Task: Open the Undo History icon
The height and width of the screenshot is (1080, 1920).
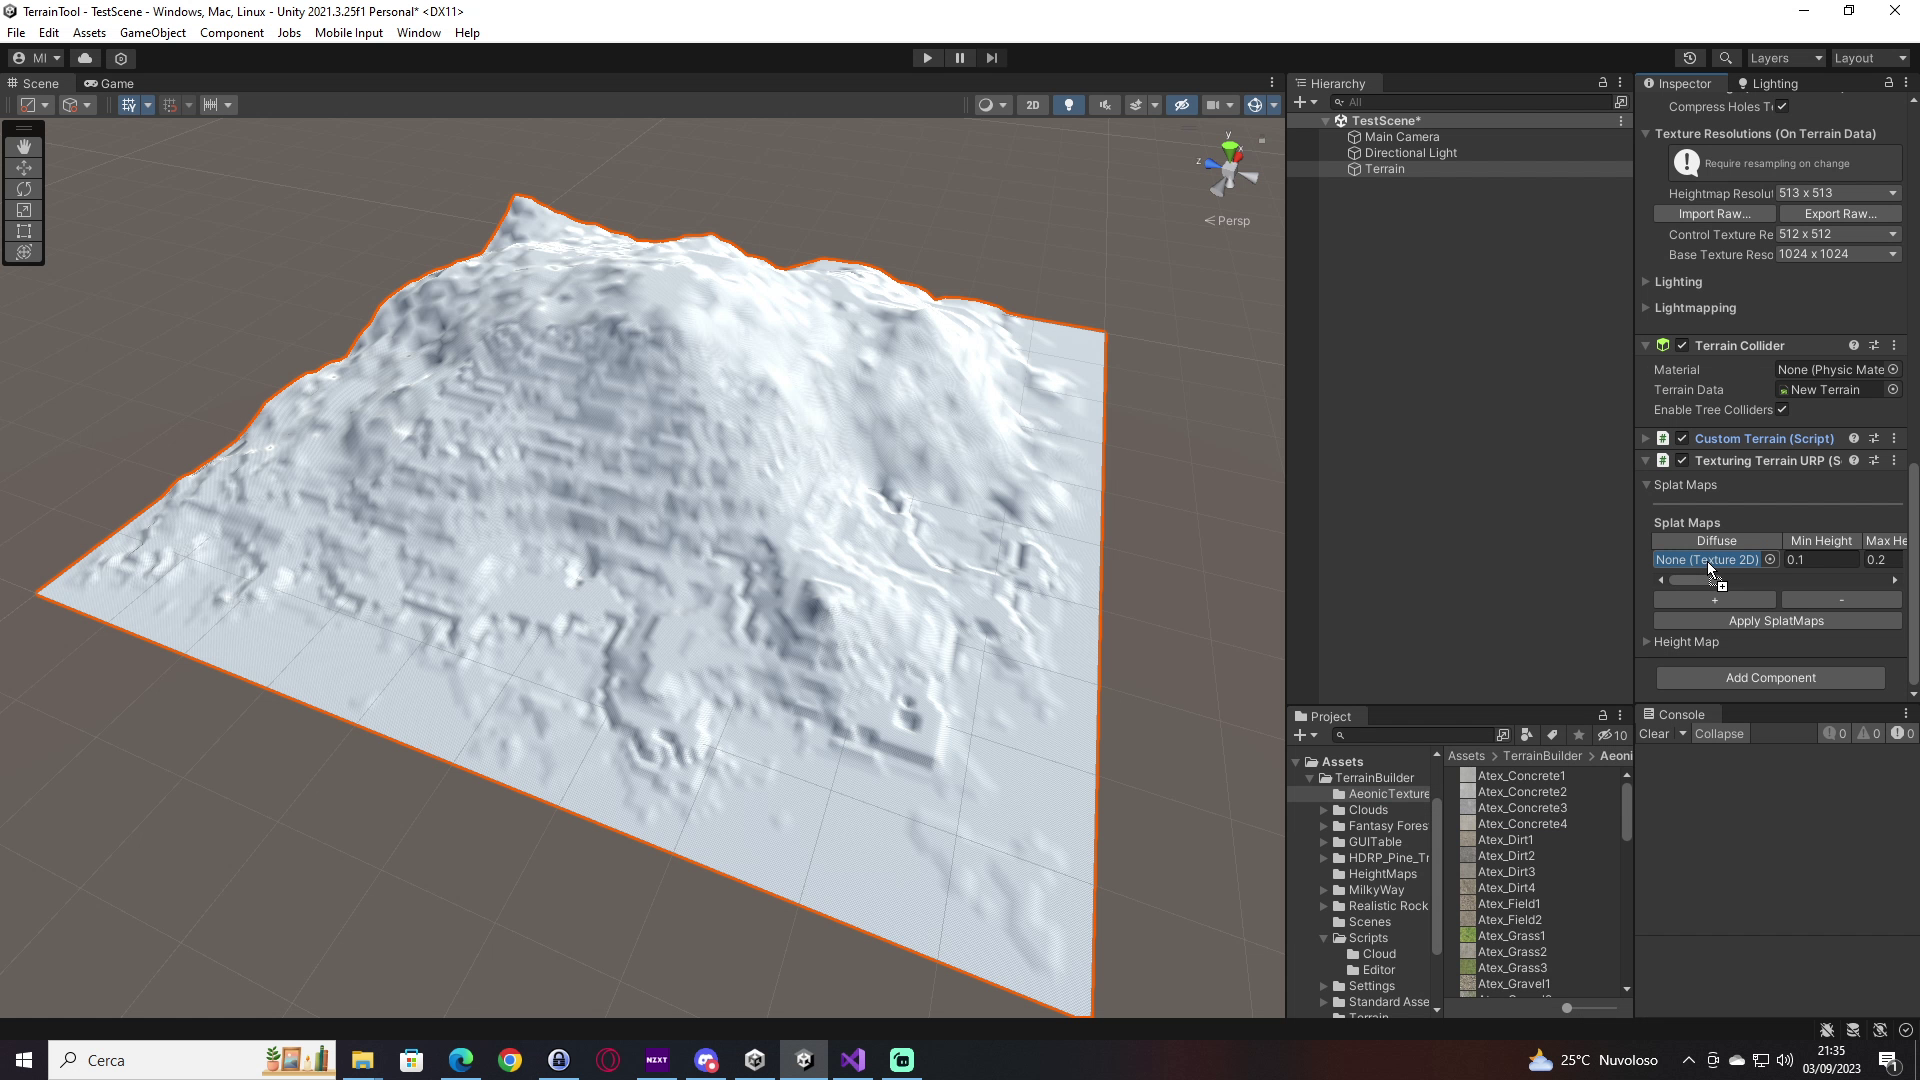Action: (1690, 58)
